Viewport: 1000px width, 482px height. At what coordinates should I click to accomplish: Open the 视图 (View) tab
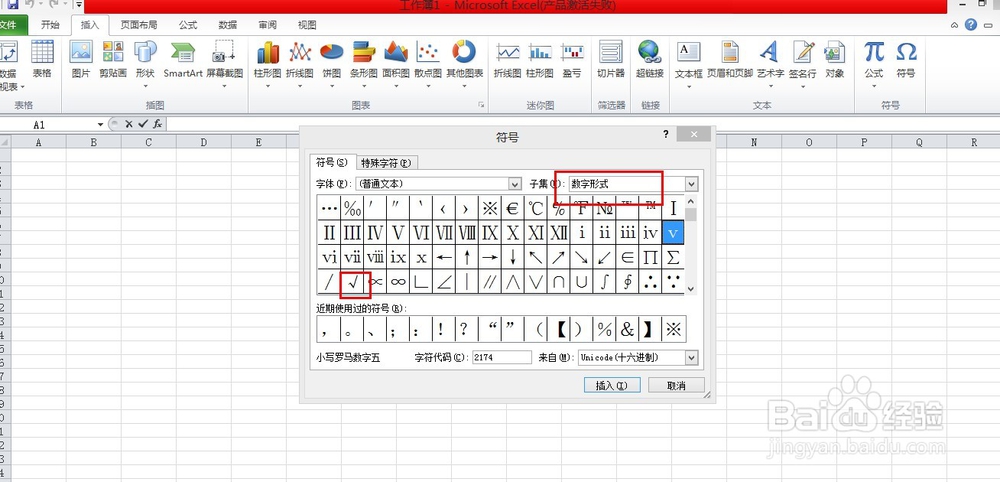tap(307, 25)
